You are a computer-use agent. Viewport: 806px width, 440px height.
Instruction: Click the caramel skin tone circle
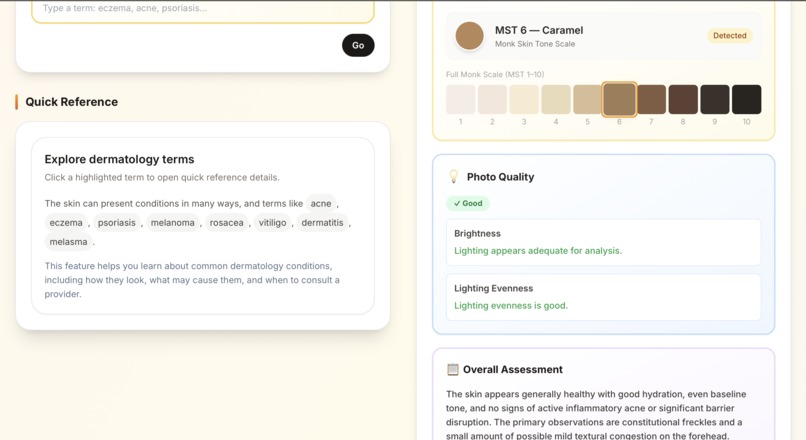tap(469, 36)
